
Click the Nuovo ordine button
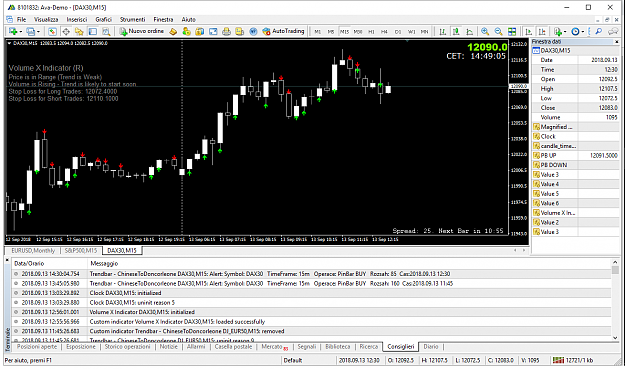click(142, 31)
